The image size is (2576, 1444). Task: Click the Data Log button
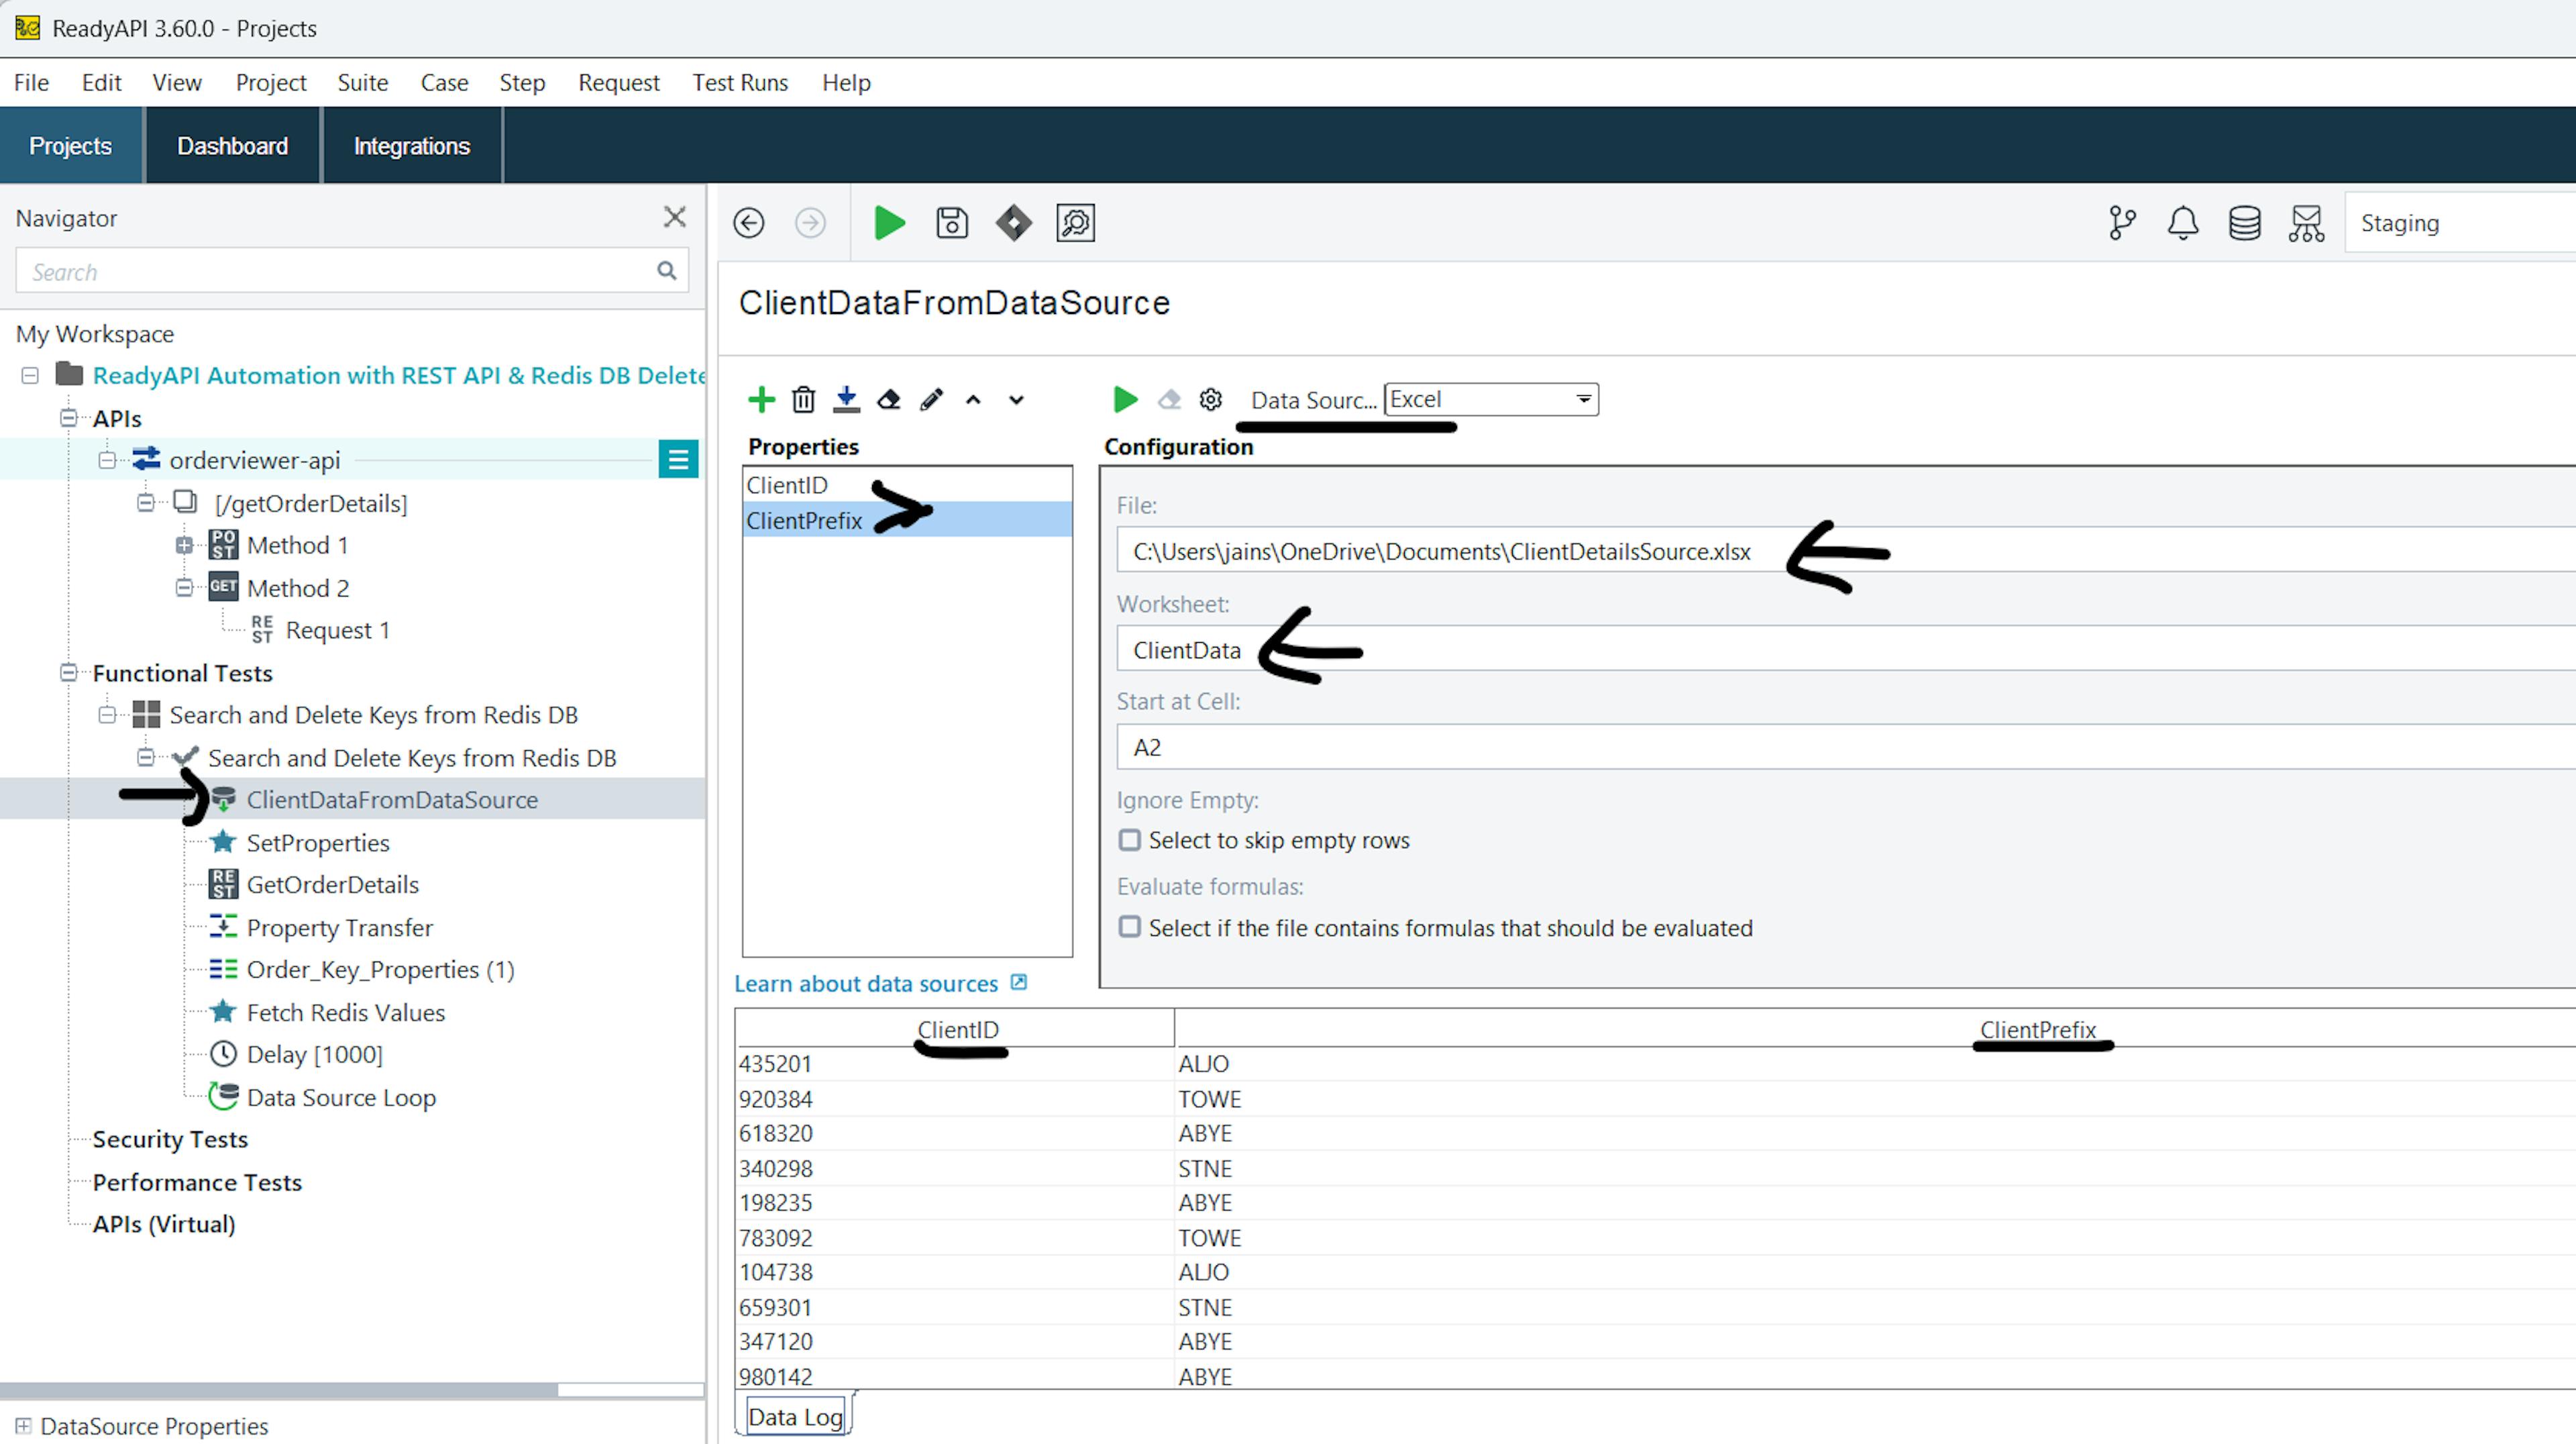[795, 1417]
